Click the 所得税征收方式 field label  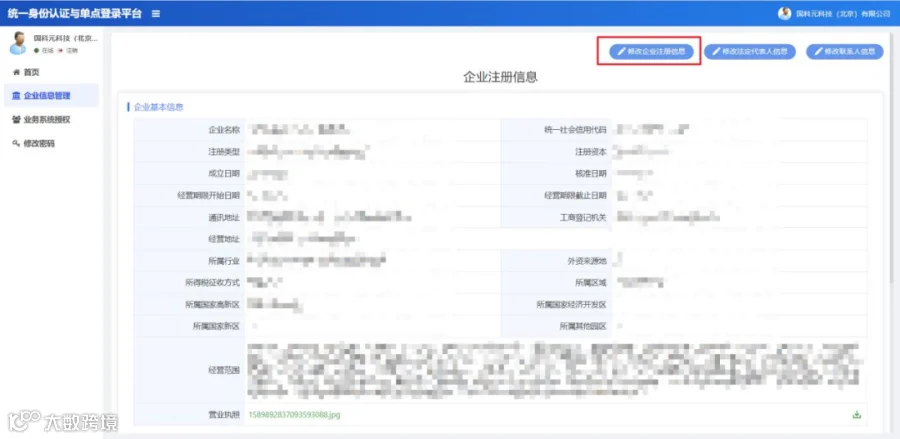(x=212, y=282)
